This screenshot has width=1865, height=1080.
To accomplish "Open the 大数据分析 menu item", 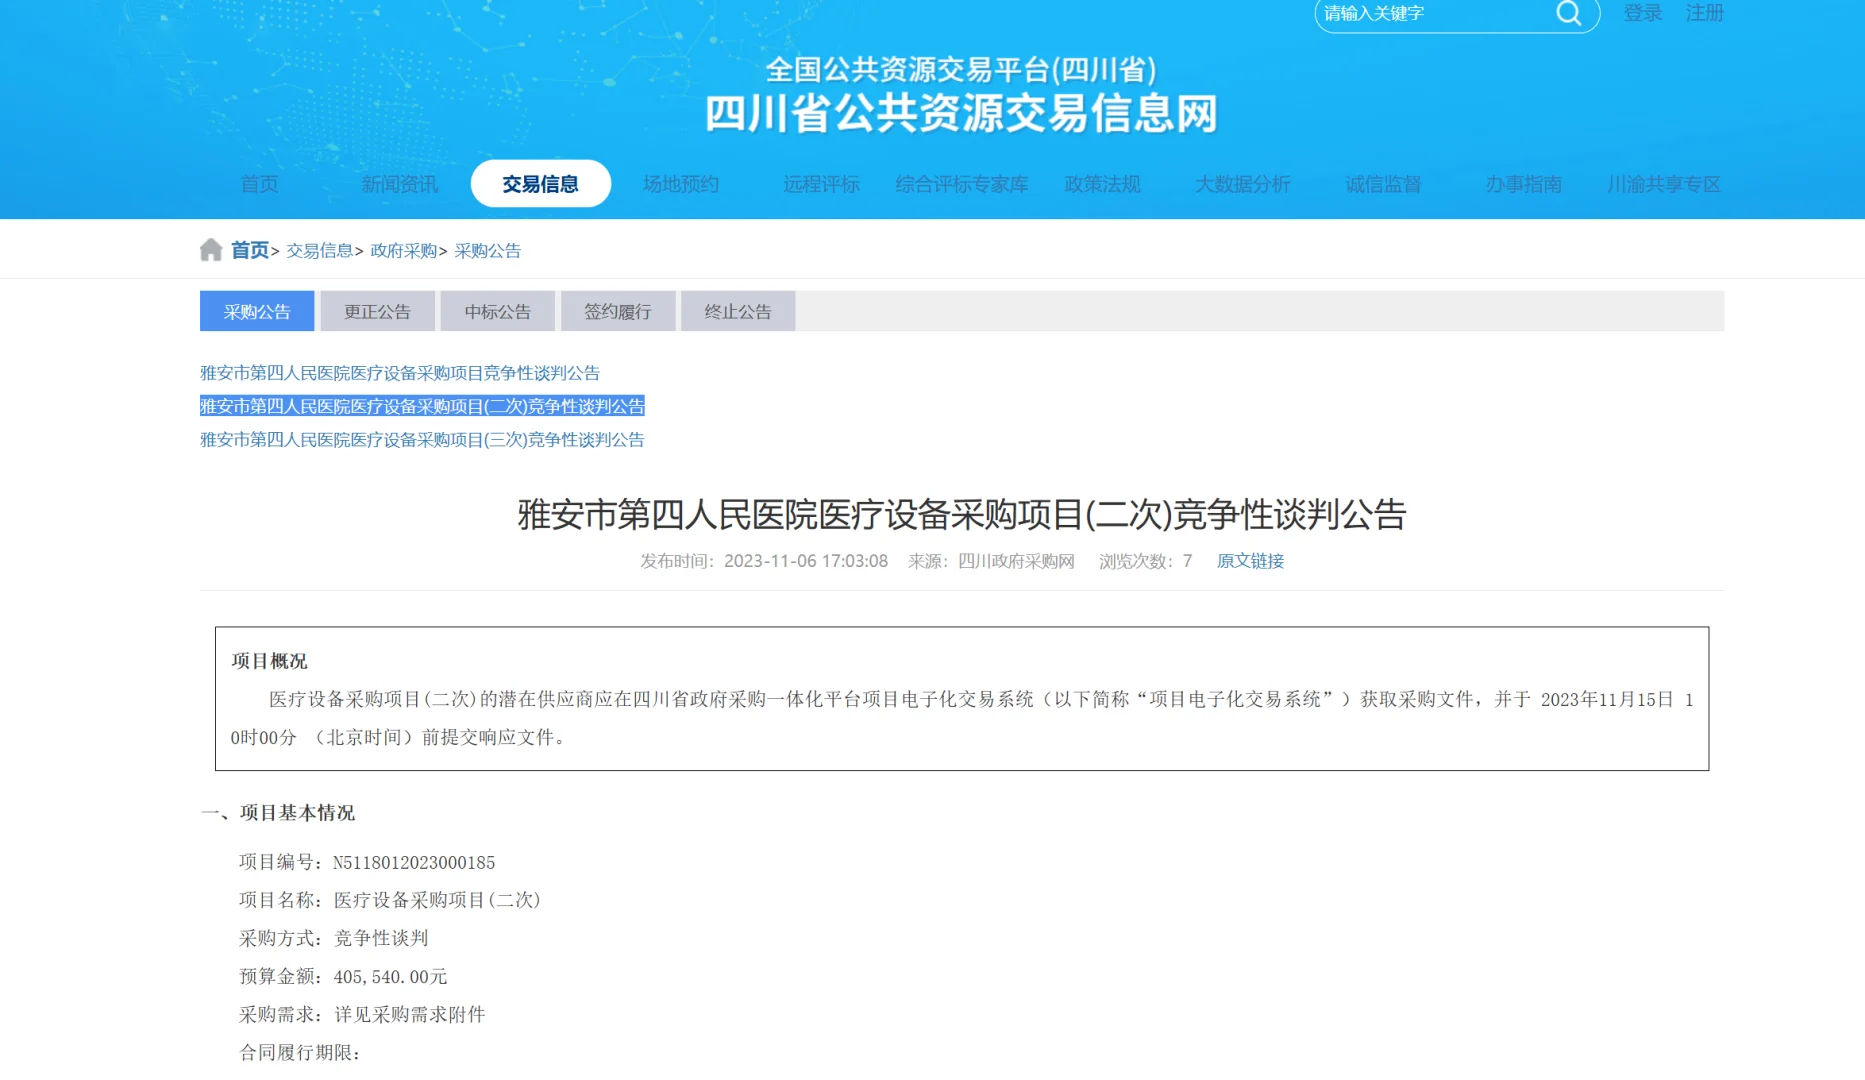I will pos(1243,184).
